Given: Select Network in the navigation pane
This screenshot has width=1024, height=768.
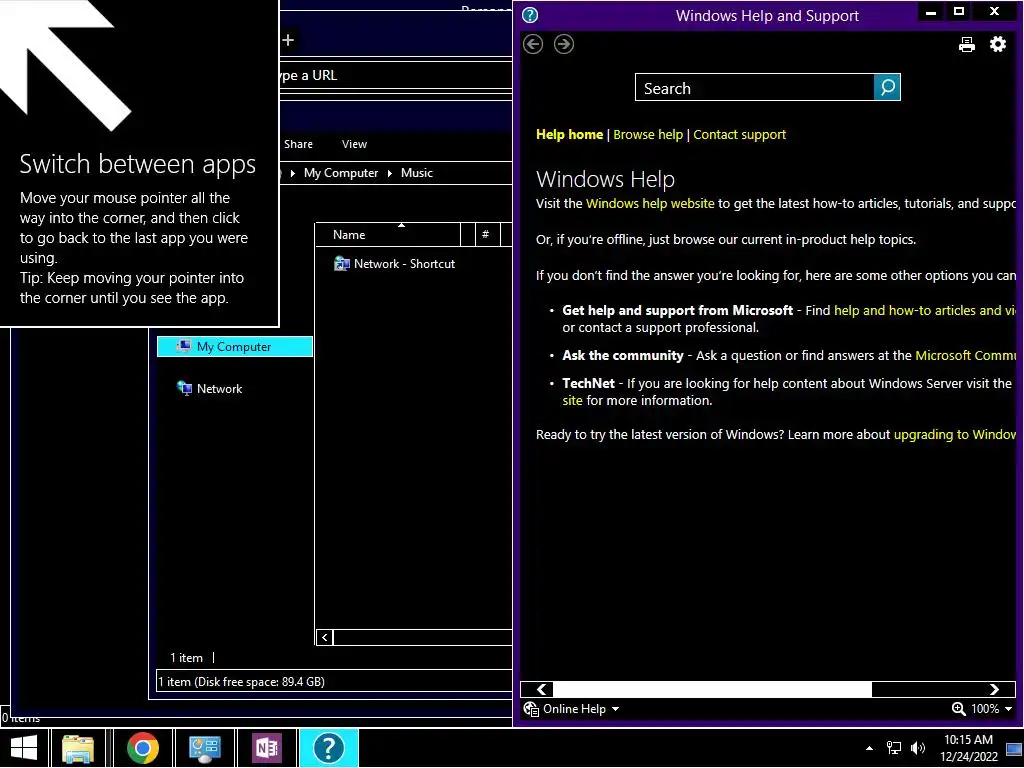Looking at the screenshot, I should [209, 389].
